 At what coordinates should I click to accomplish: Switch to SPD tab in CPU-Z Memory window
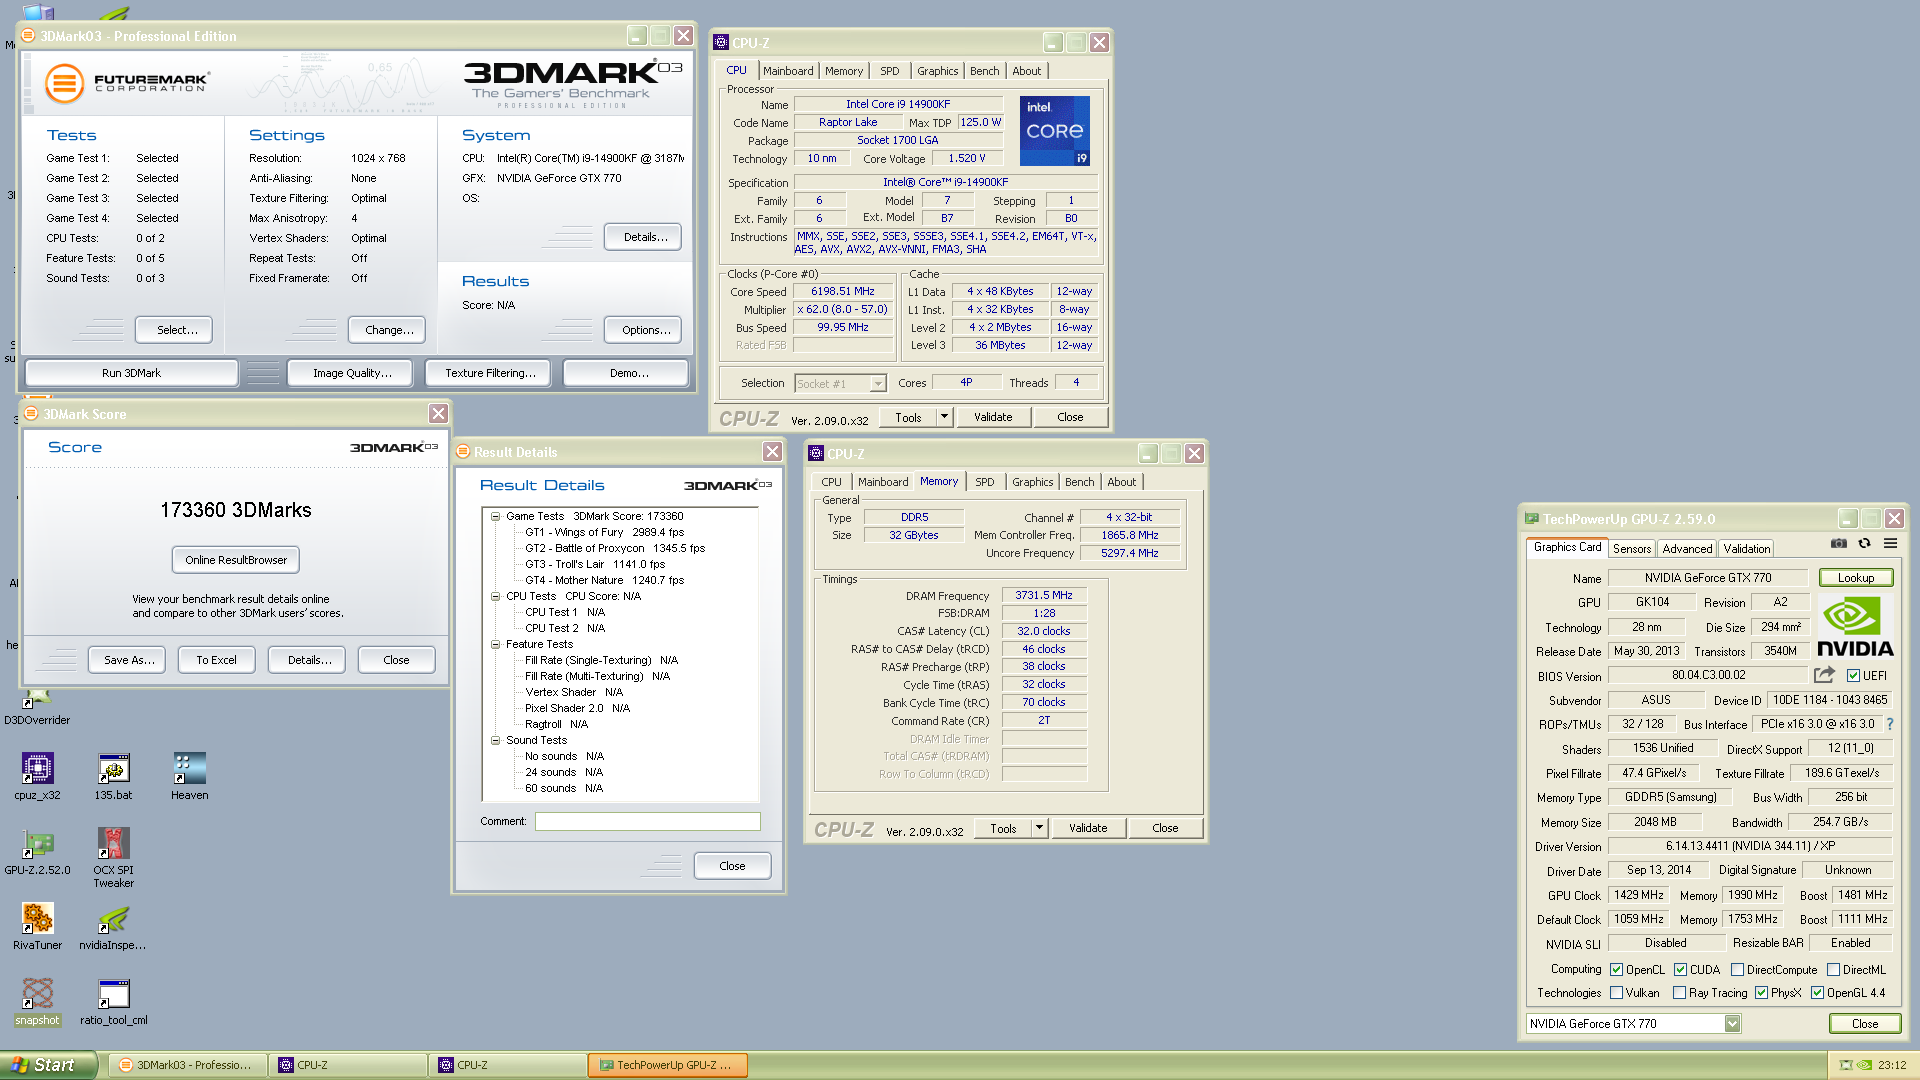tap(985, 482)
